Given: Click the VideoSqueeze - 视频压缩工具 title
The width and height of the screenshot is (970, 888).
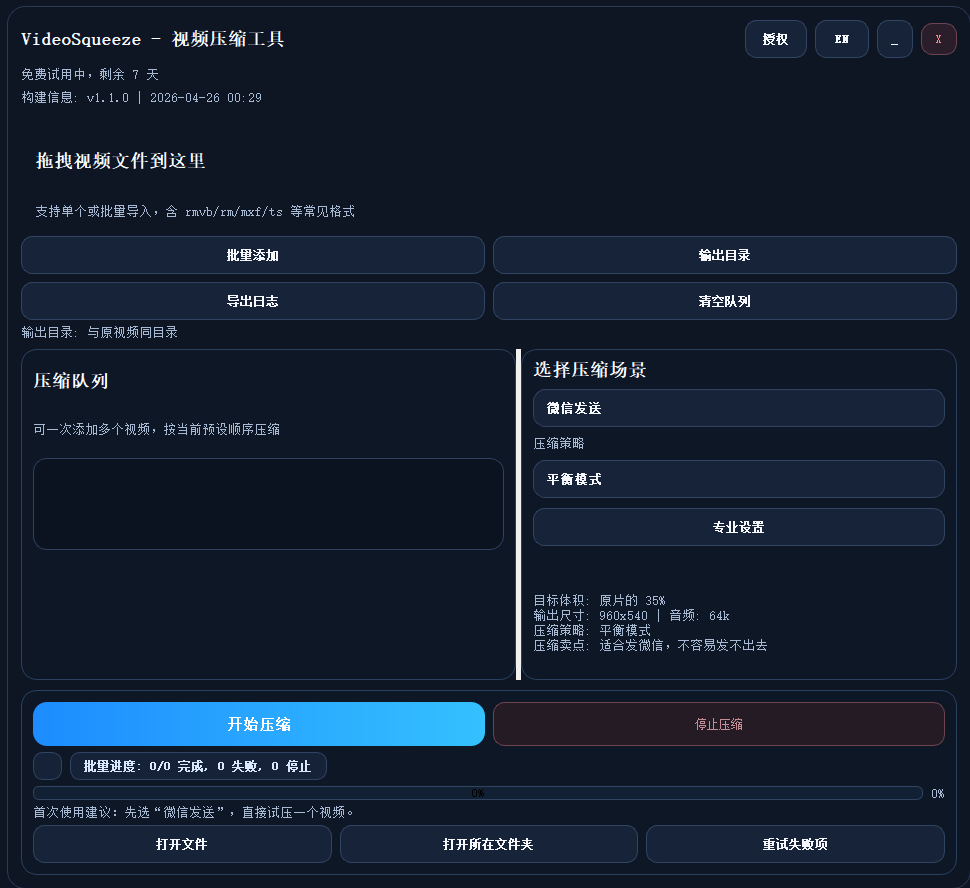Looking at the screenshot, I should click(x=153, y=39).
